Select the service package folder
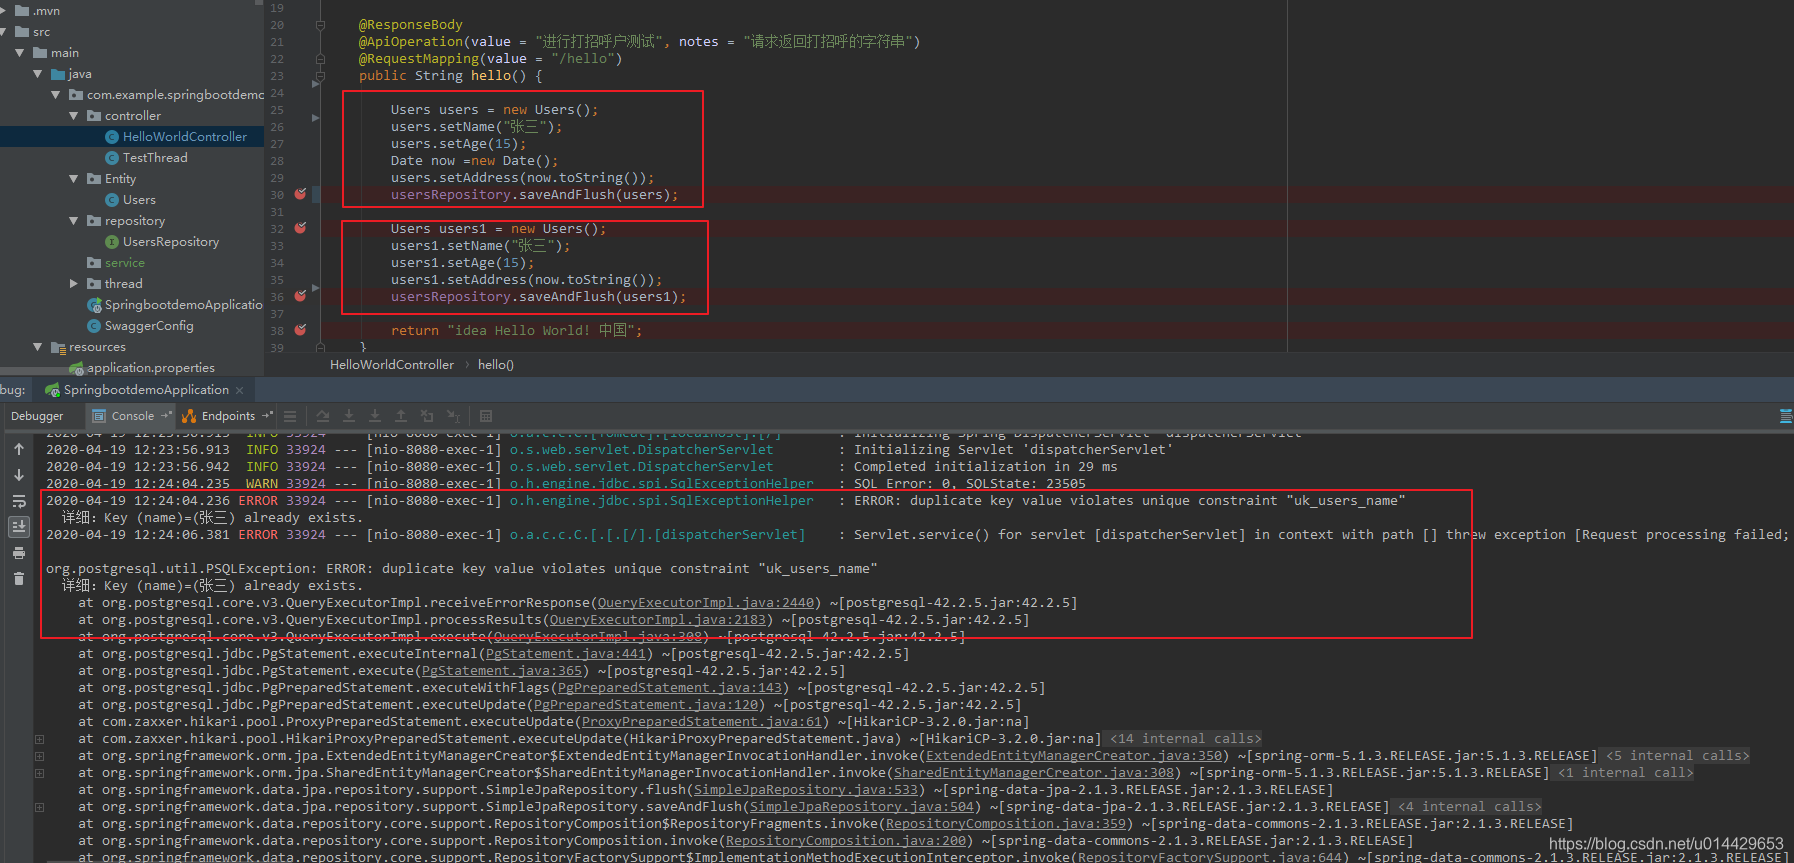 click(116, 263)
